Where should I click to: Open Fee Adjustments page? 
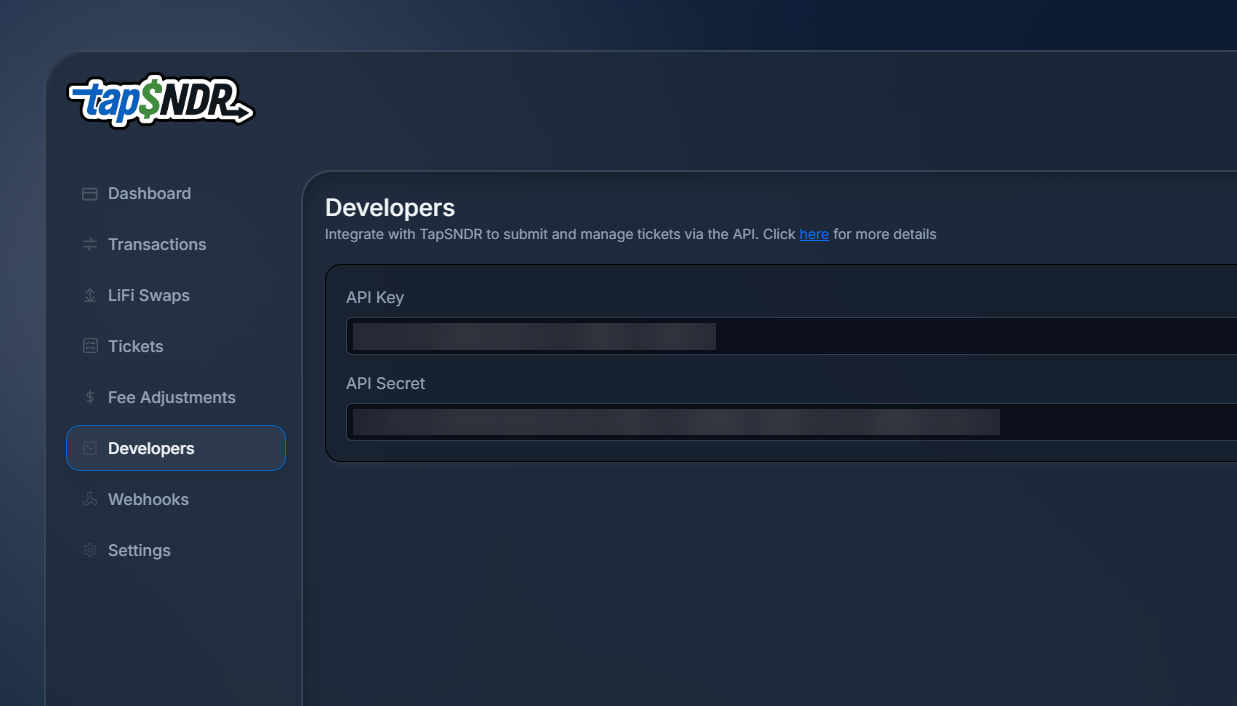pyautogui.click(x=176, y=398)
